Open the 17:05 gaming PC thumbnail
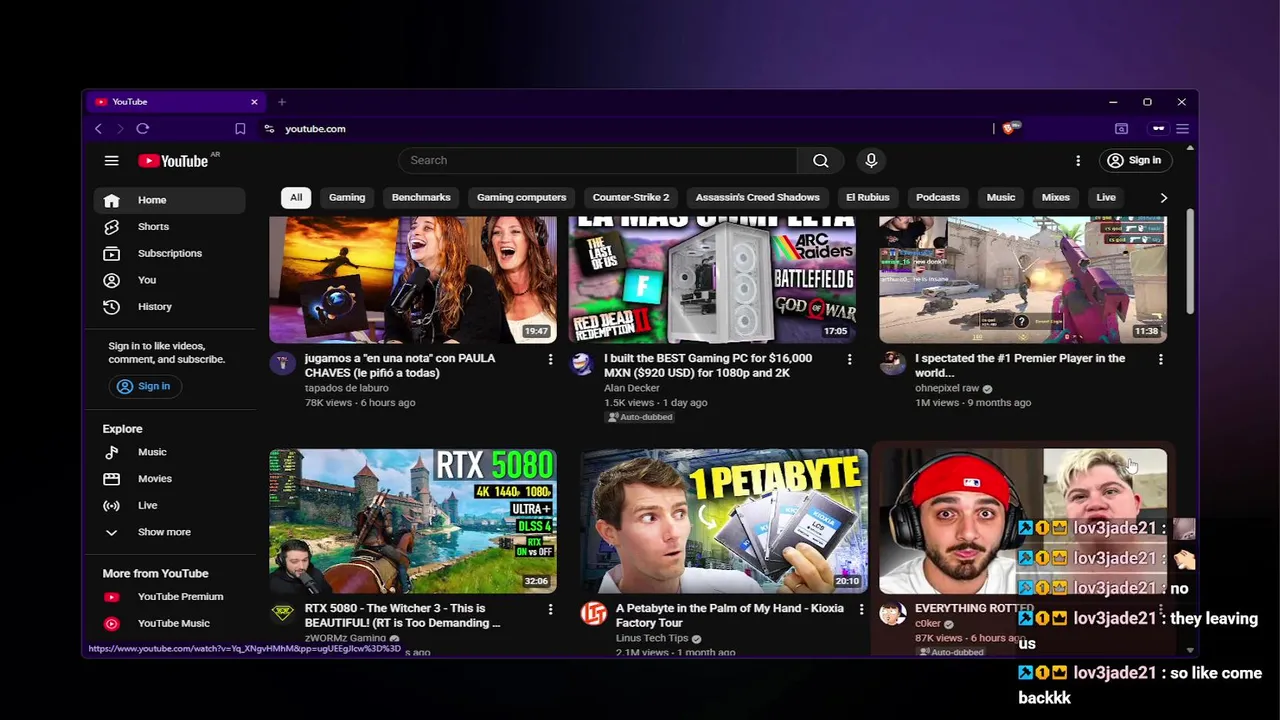This screenshot has width=1280, height=720. [x=712, y=280]
